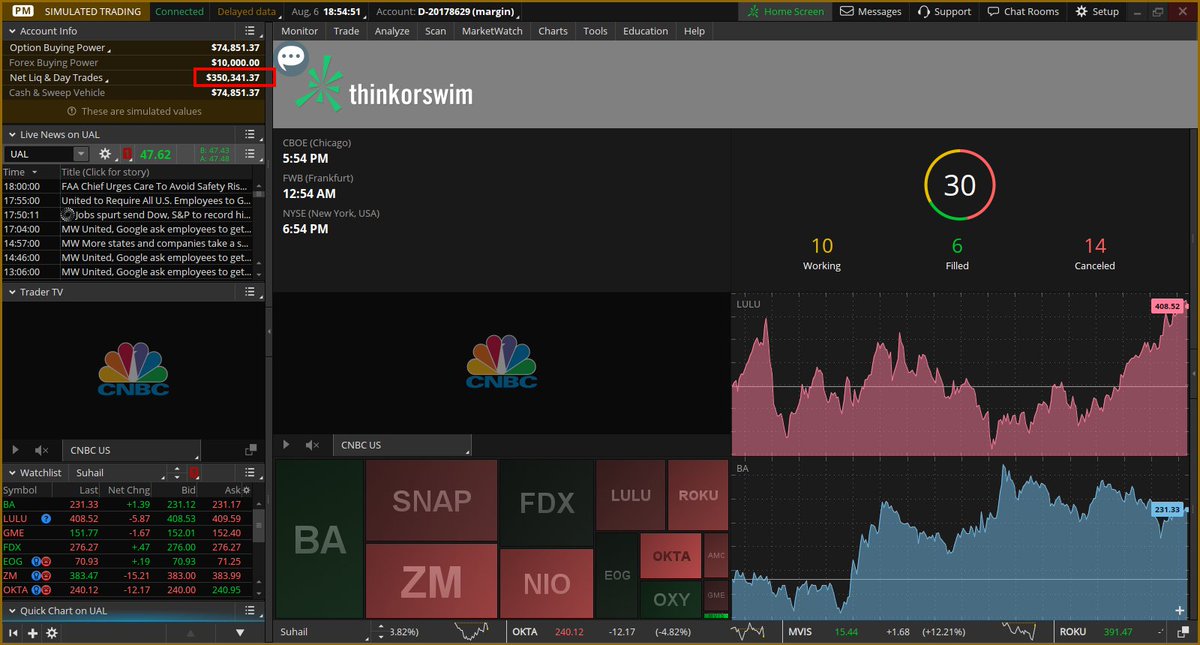Click the Net Liq & Day Trades label
The image size is (1200, 645).
[56, 78]
